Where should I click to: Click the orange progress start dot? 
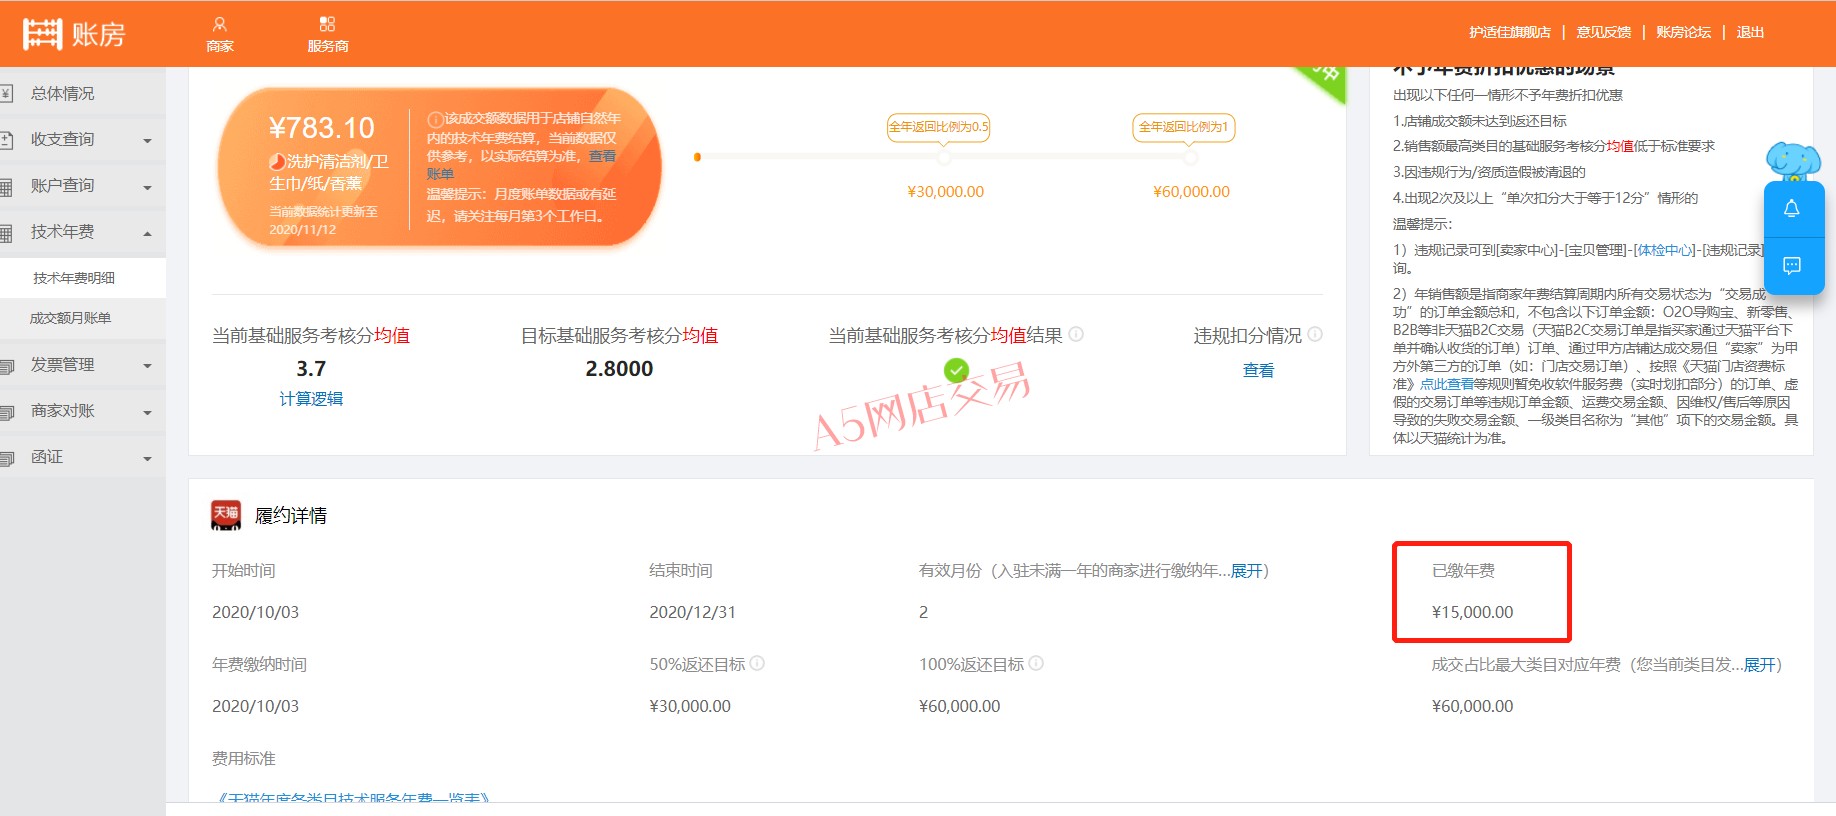coord(697,157)
